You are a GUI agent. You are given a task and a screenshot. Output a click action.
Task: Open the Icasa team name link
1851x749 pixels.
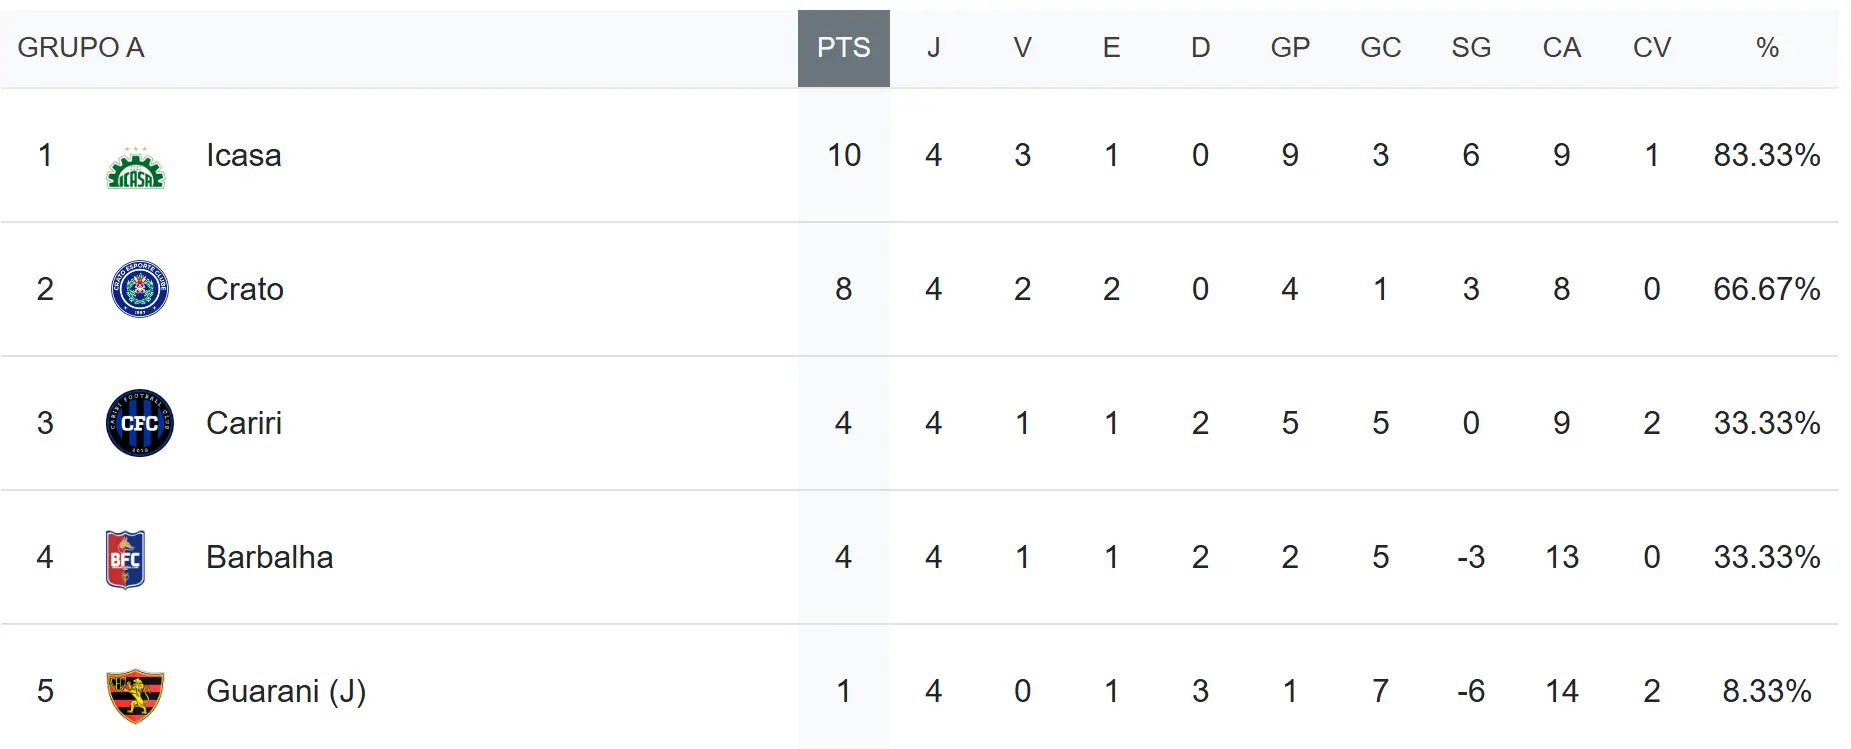pyautogui.click(x=243, y=155)
